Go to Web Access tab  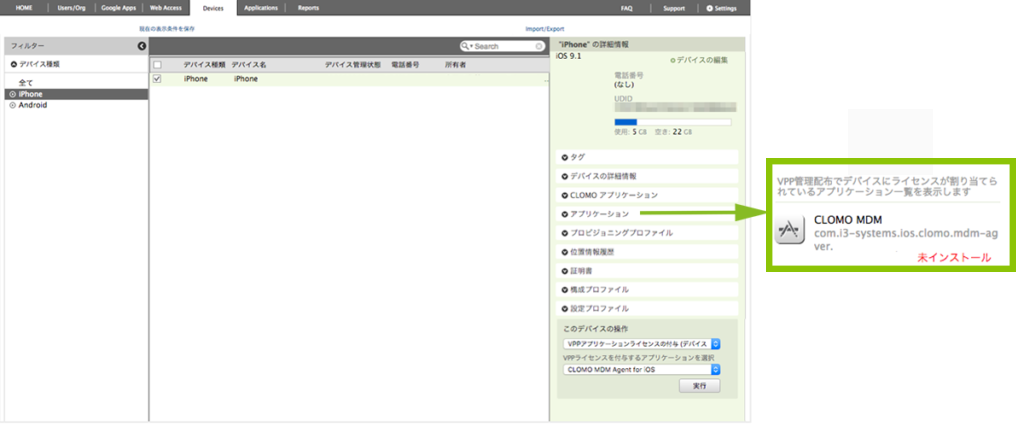coord(166,8)
